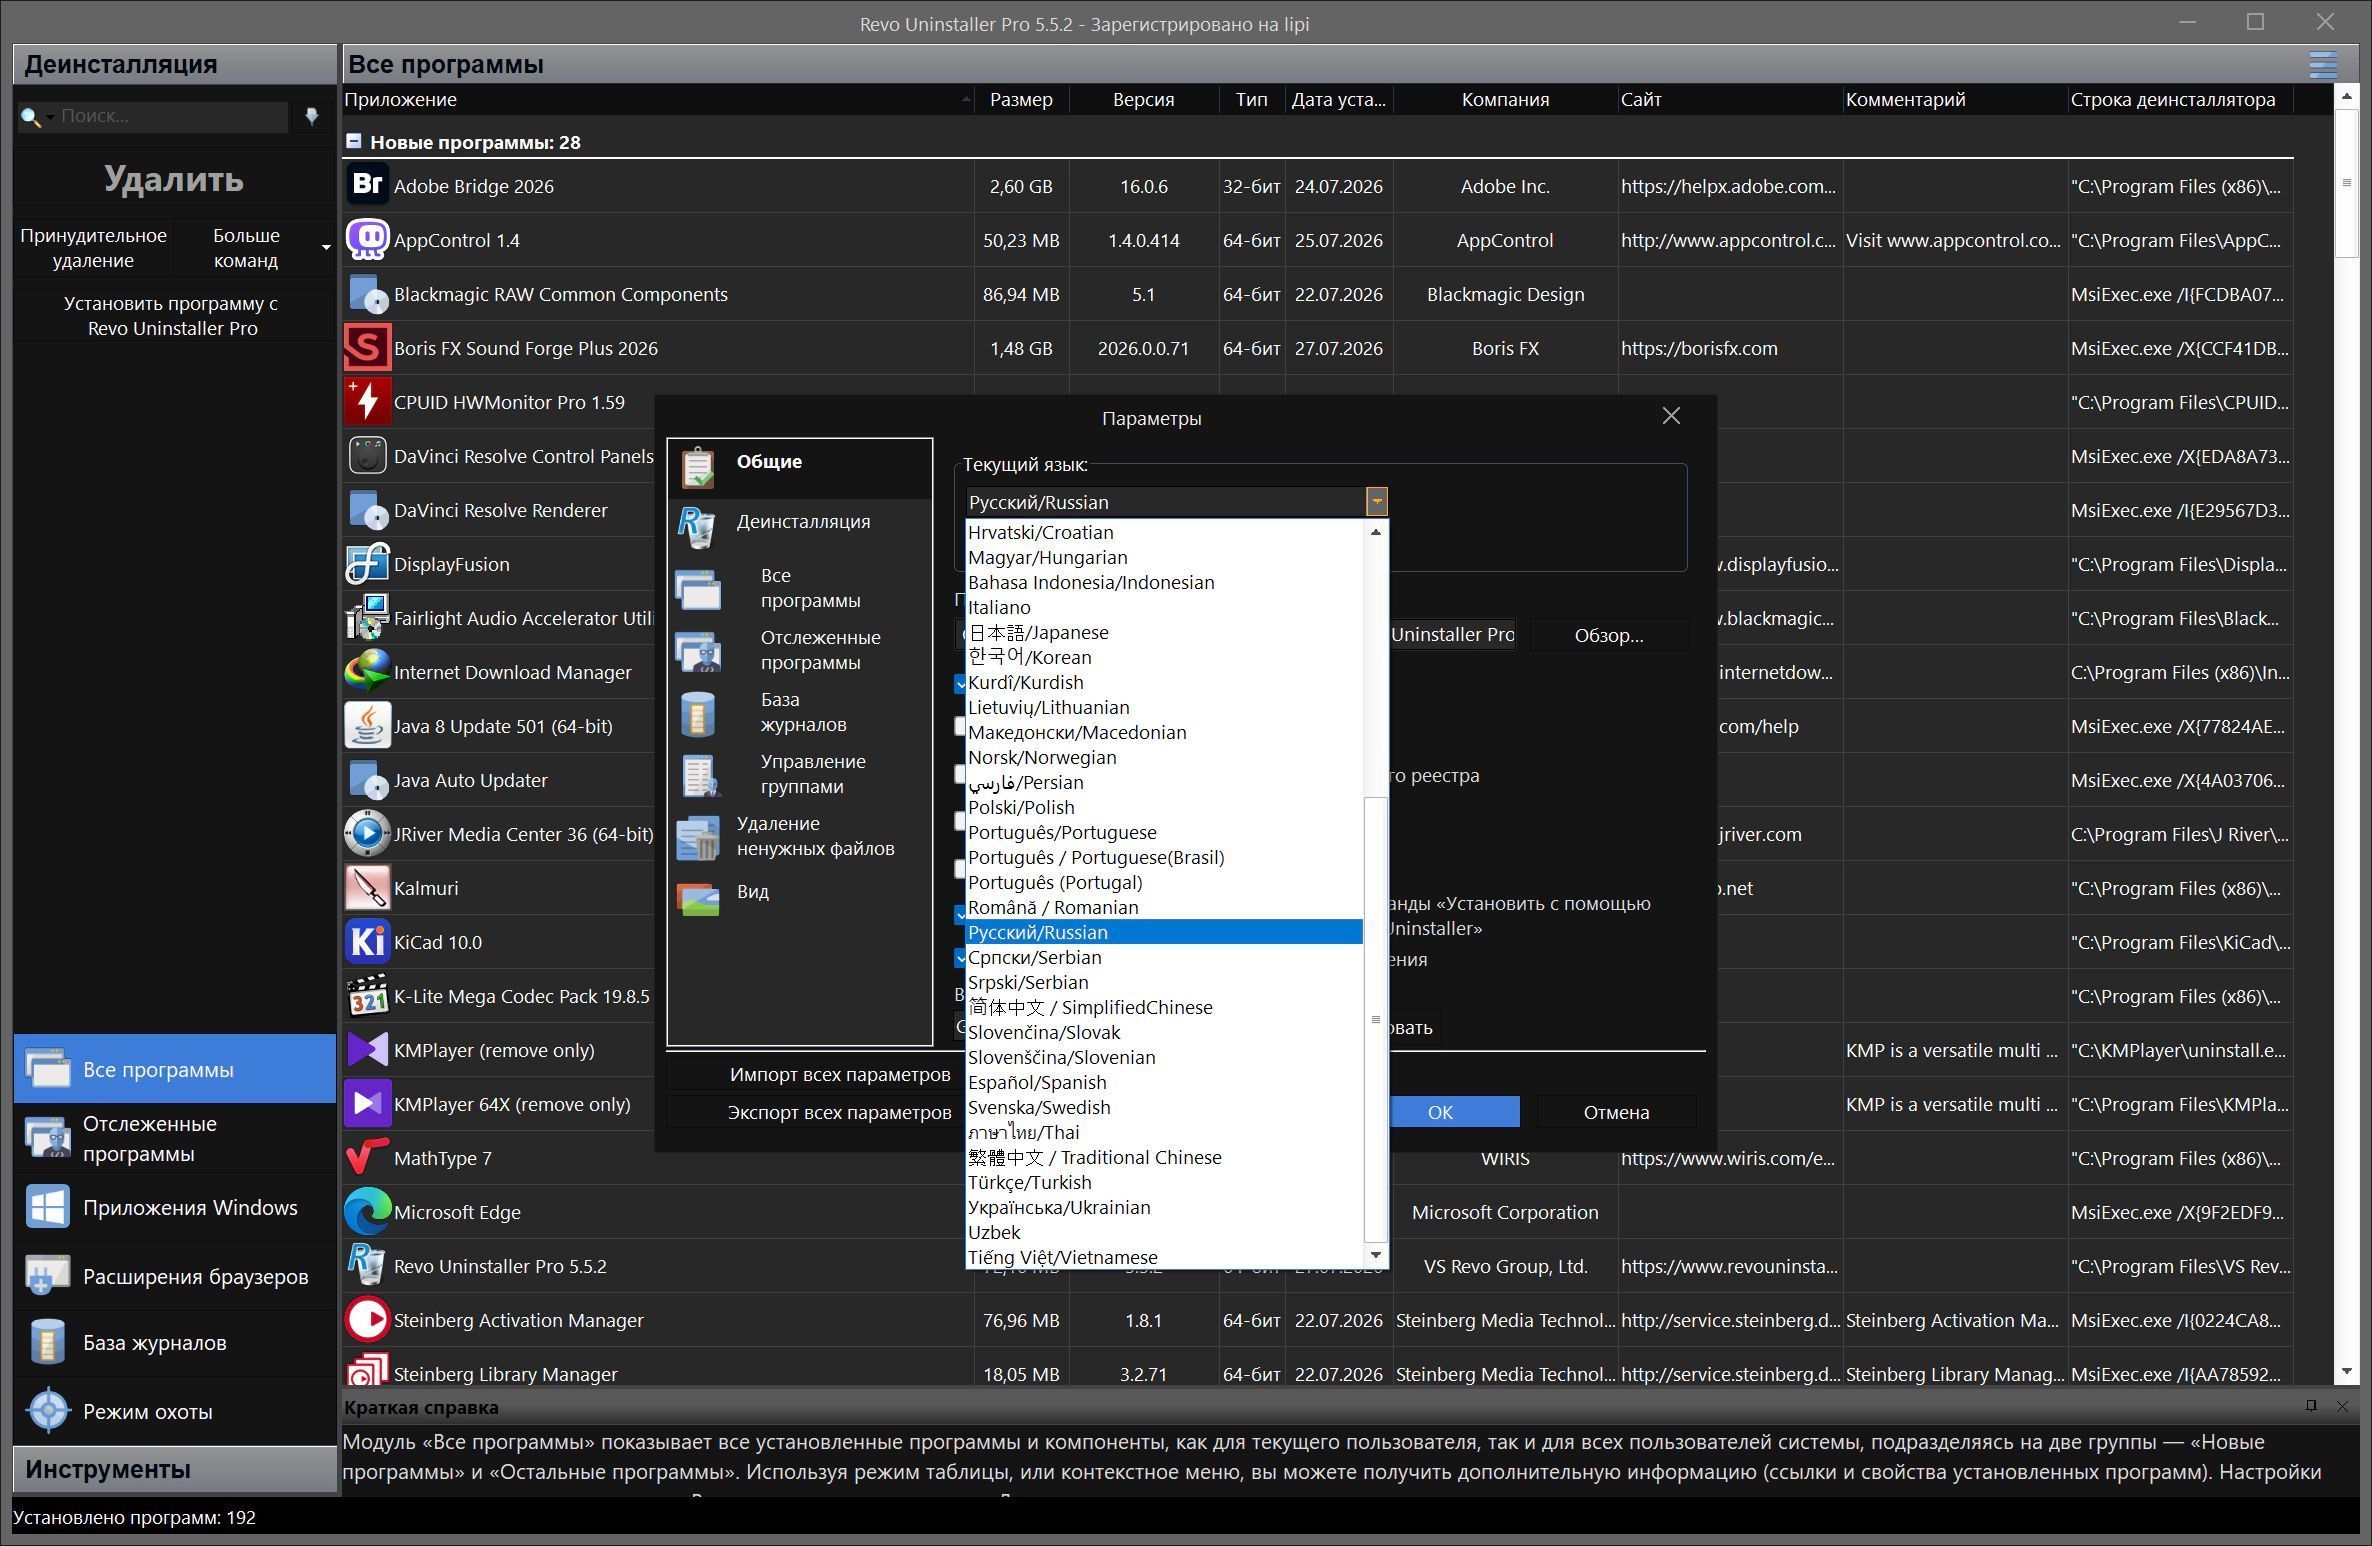The width and height of the screenshot is (2372, 1546).
Task: Click the Kalmuri app icon
Action: point(367,888)
